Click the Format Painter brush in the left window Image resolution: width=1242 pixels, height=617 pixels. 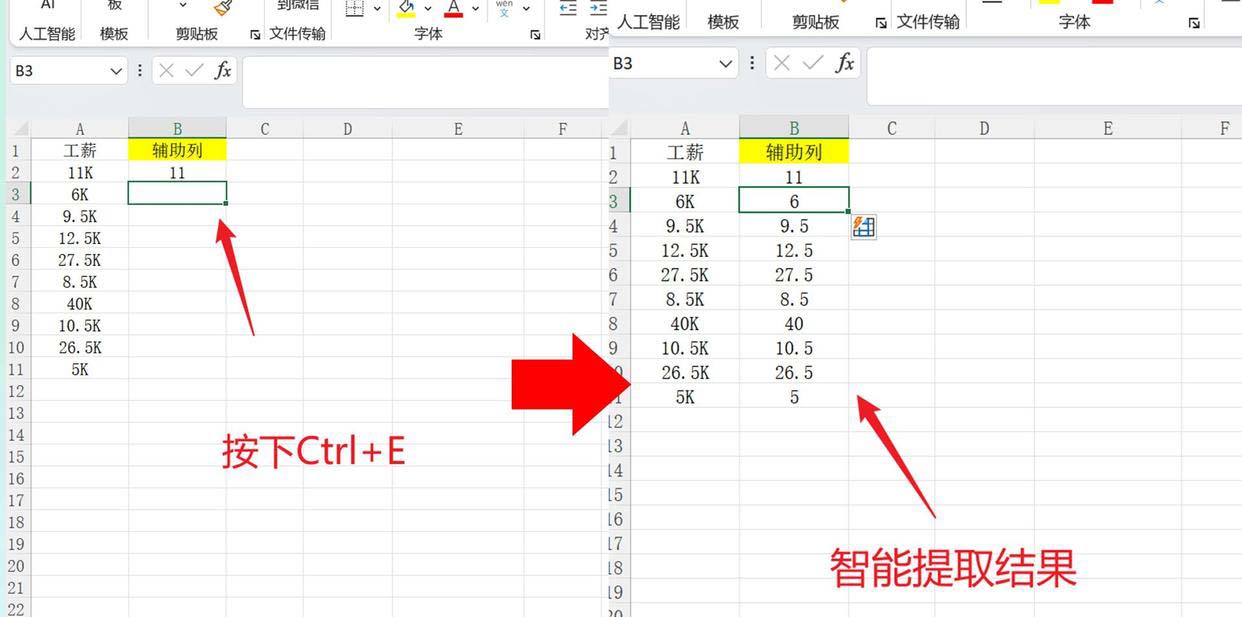tap(223, 8)
